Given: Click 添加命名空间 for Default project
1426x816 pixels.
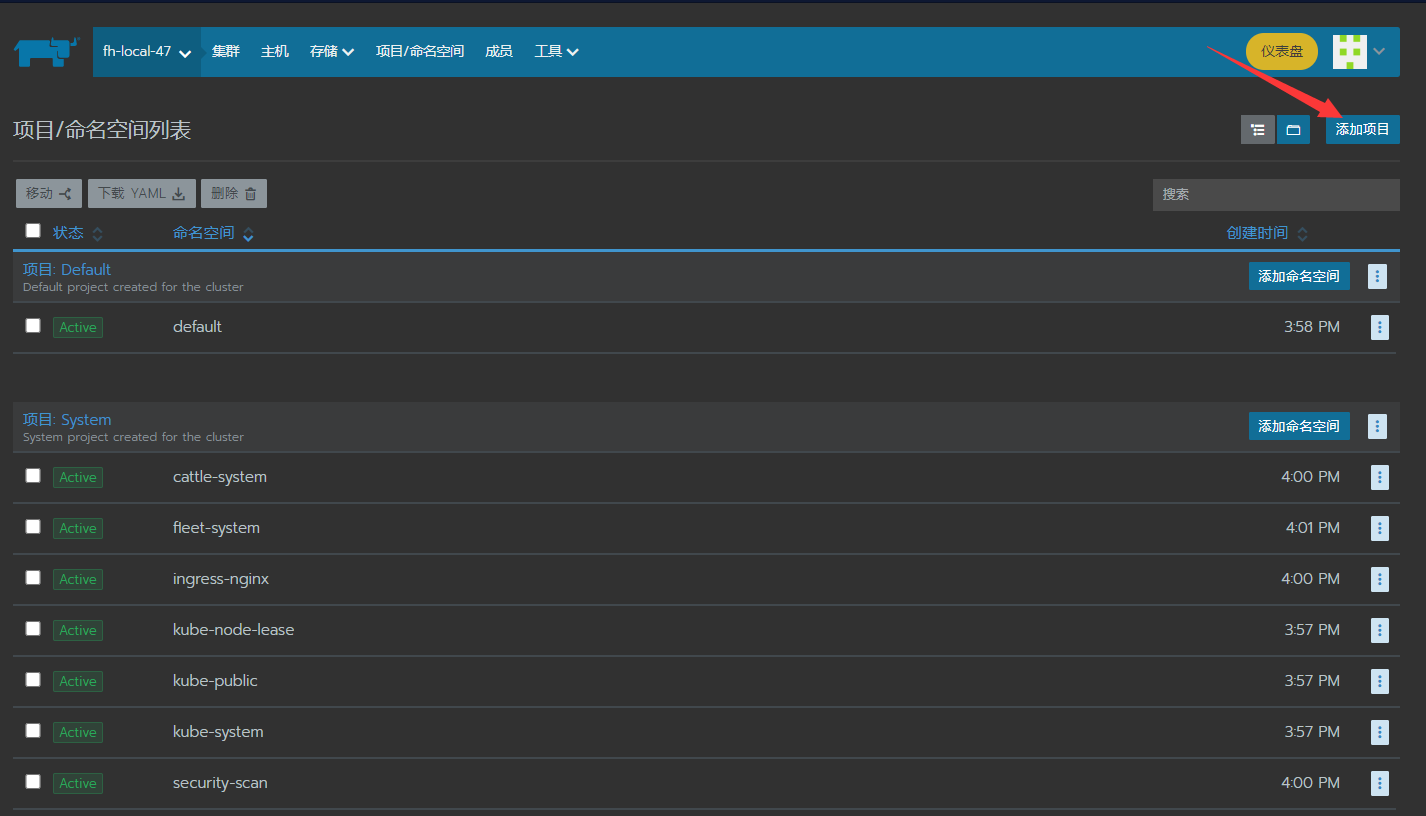Looking at the screenshot, I should tap(1299, 277).
